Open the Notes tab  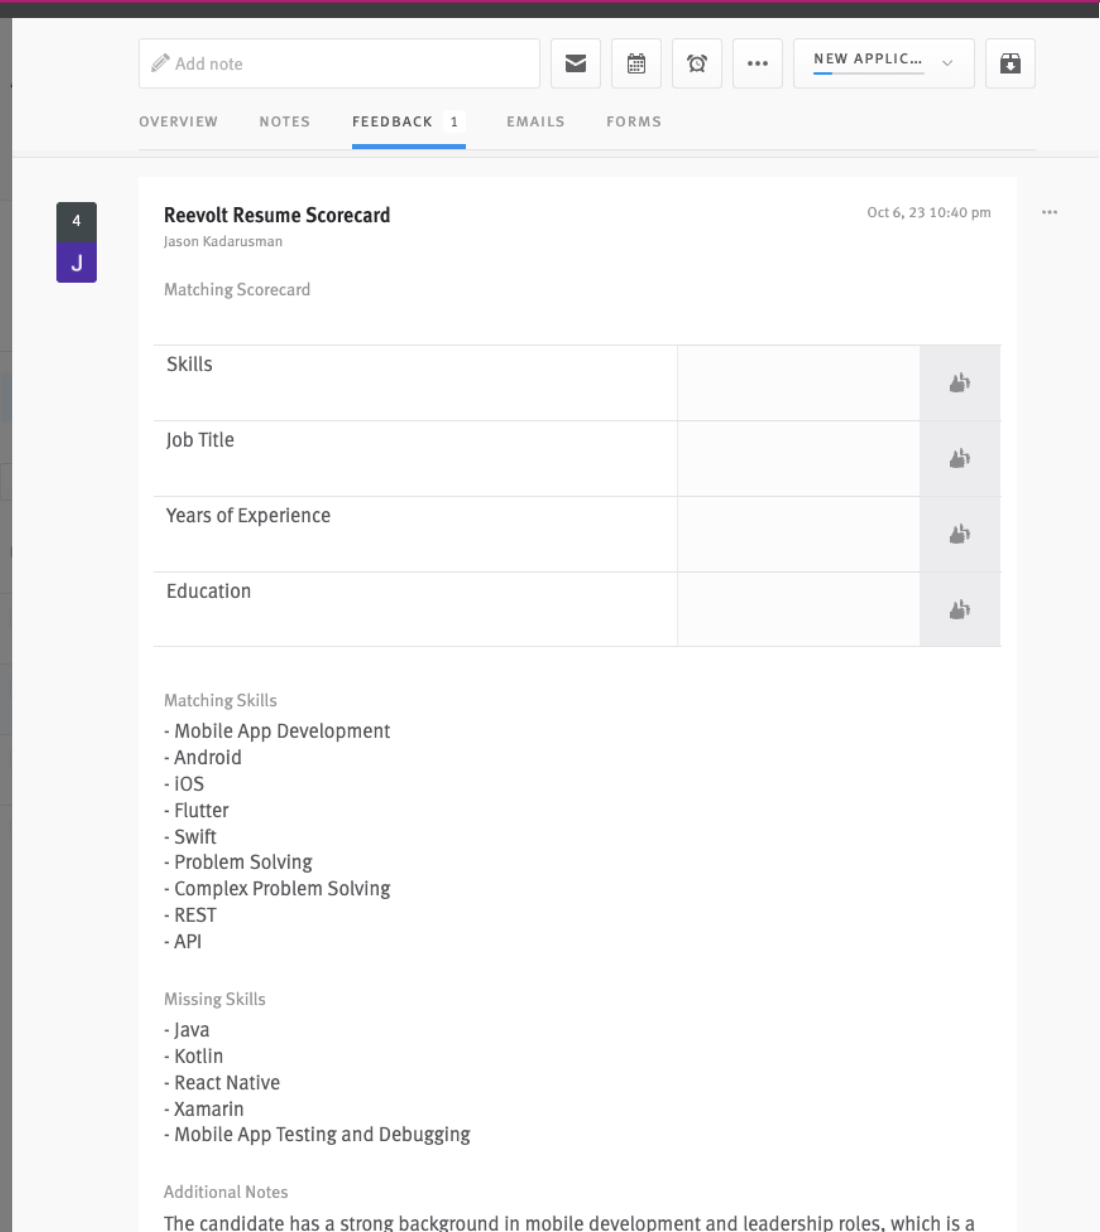[284, 122]
